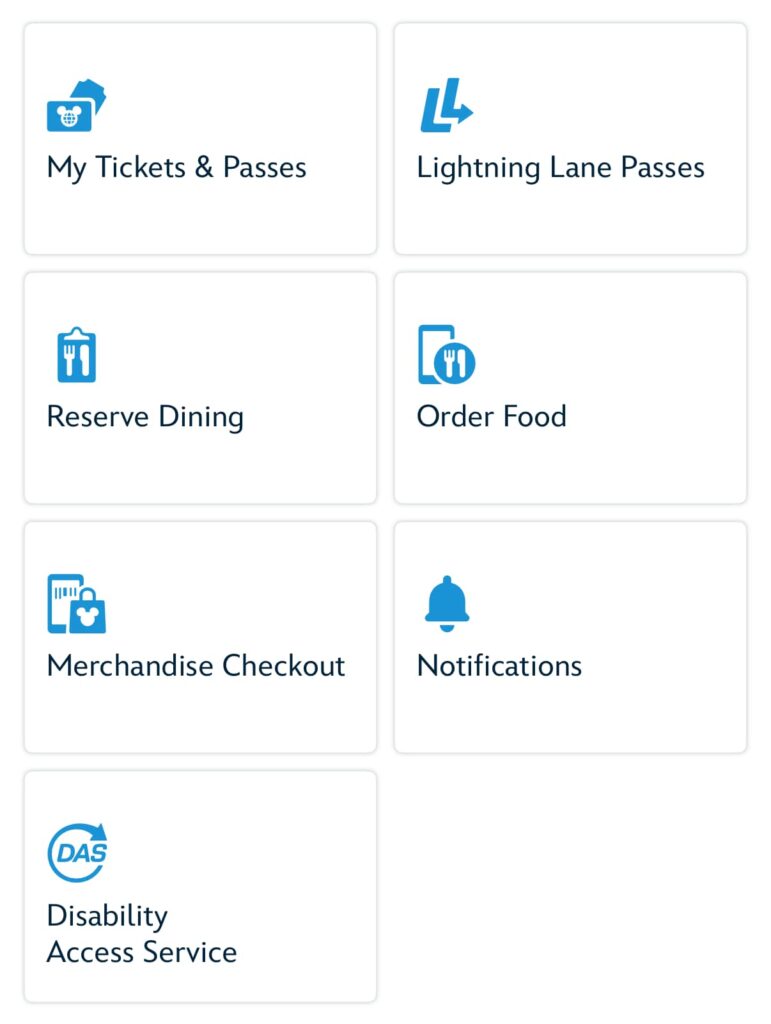Select the "Lightning Lane Passes" text
This screenshot has width=771, height=1024.
point(560,167)
